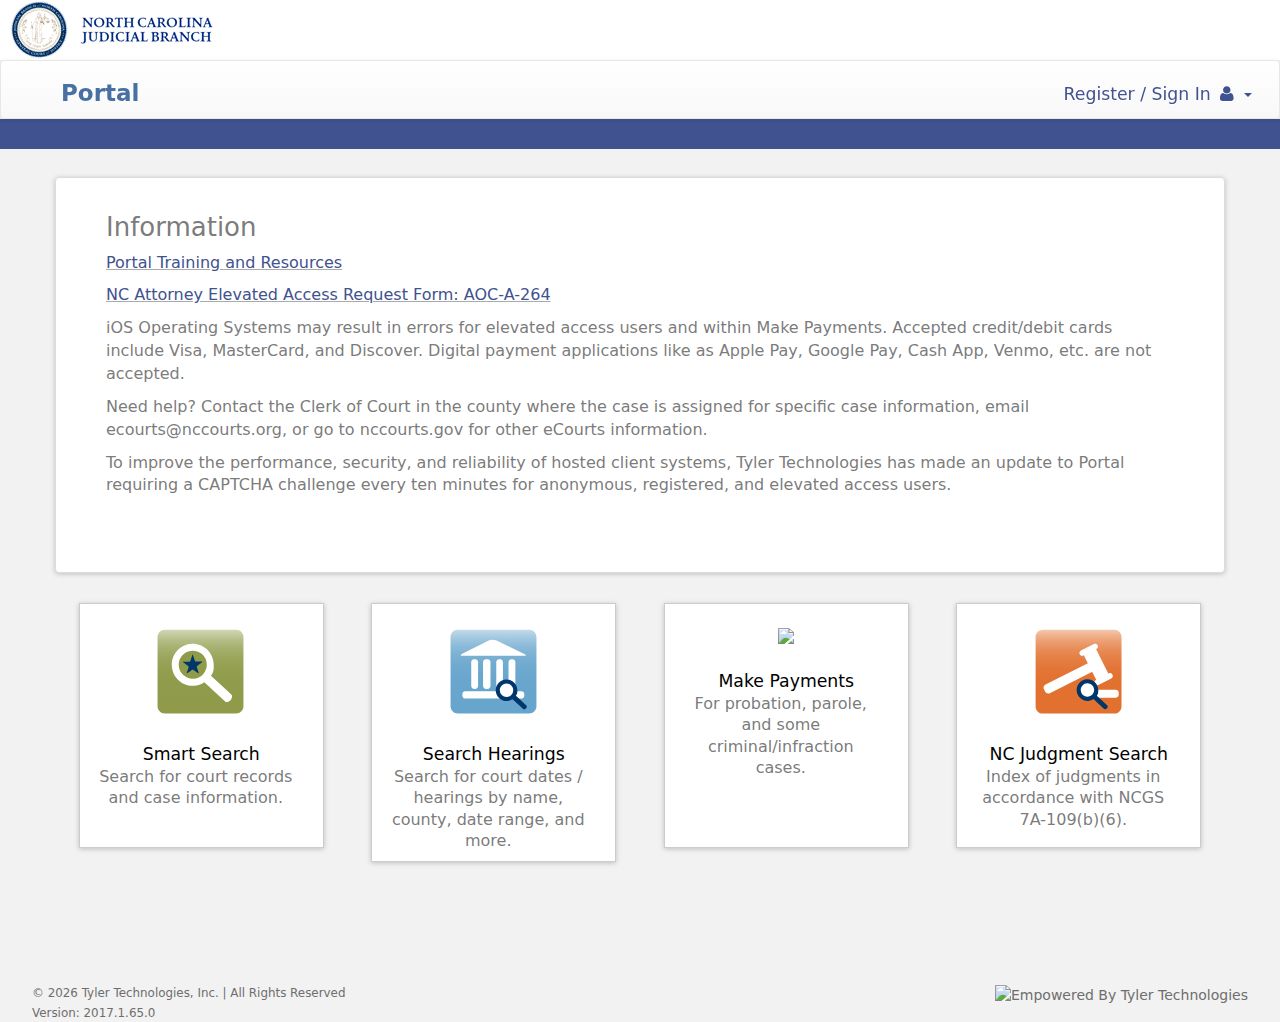Click 'Index of judgments in accordance' description
This screenshot has height=1022, width=1280.
point(1073,798)
